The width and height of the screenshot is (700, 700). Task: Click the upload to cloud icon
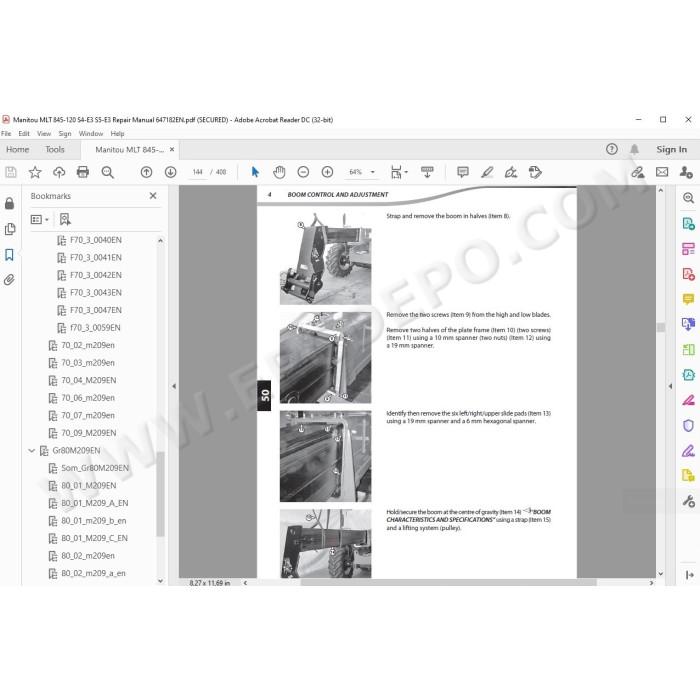tap(59, 172)
